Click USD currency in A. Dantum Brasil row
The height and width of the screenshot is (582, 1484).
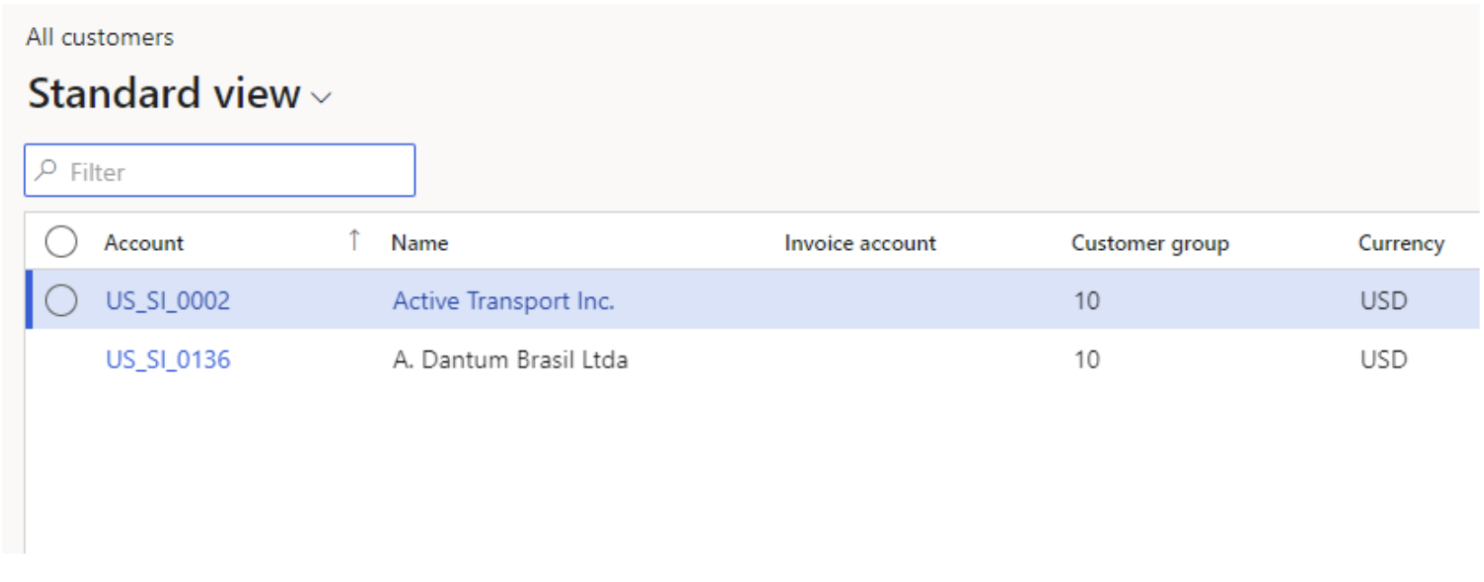[1383, 360]
